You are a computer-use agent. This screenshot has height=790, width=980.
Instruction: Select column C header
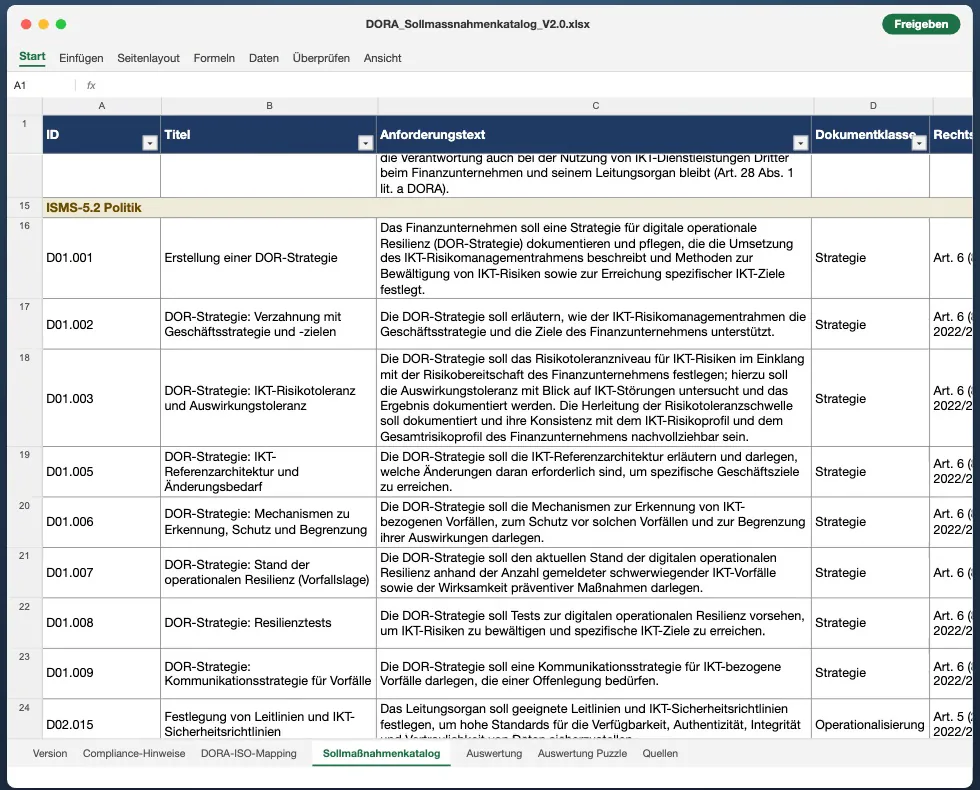[x=595, y=106]
